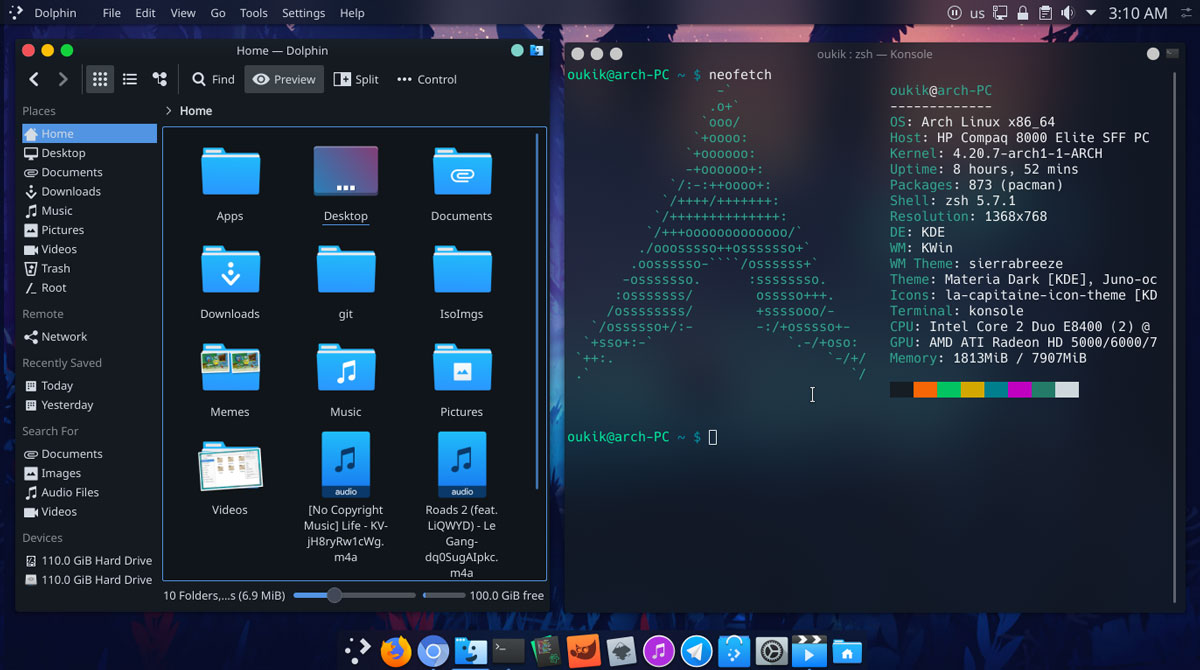
Task: Open Konsole terminal icon in dock
Action: tap(508, 651)
